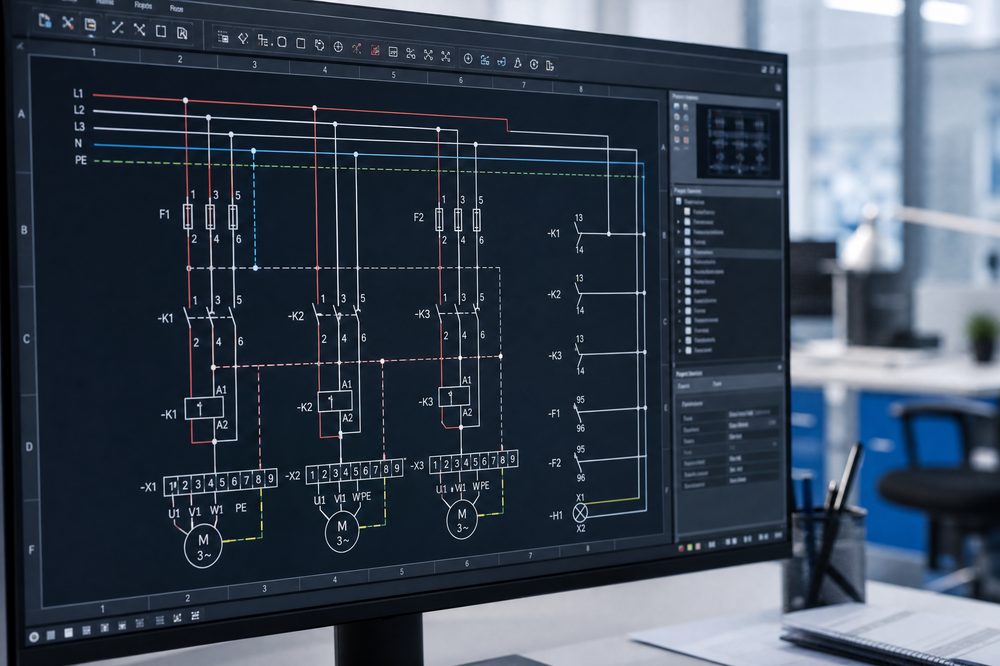The image size is (1000, 666).
Task: Click the motor symbol under terminal strip X2
Action: point(342,533)
